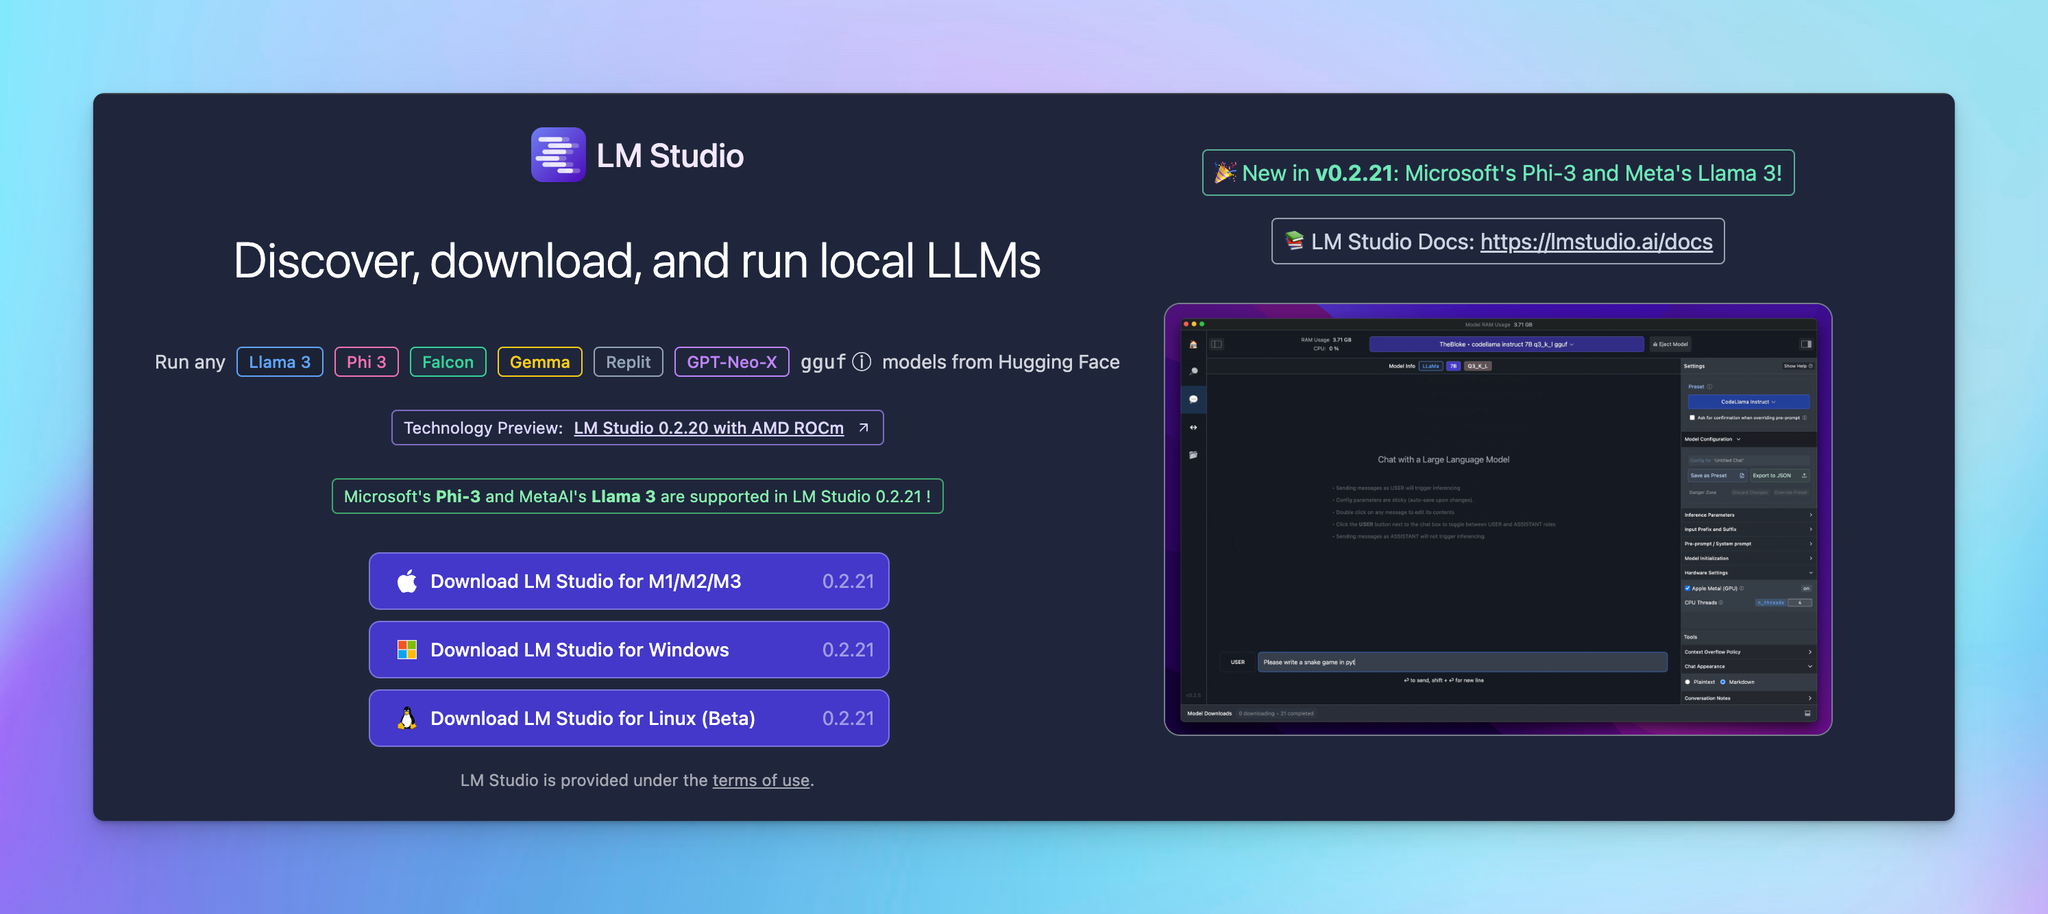Click the Phi 3 model tag
The image size is (2048, 914).
click(x=366, y=362)
